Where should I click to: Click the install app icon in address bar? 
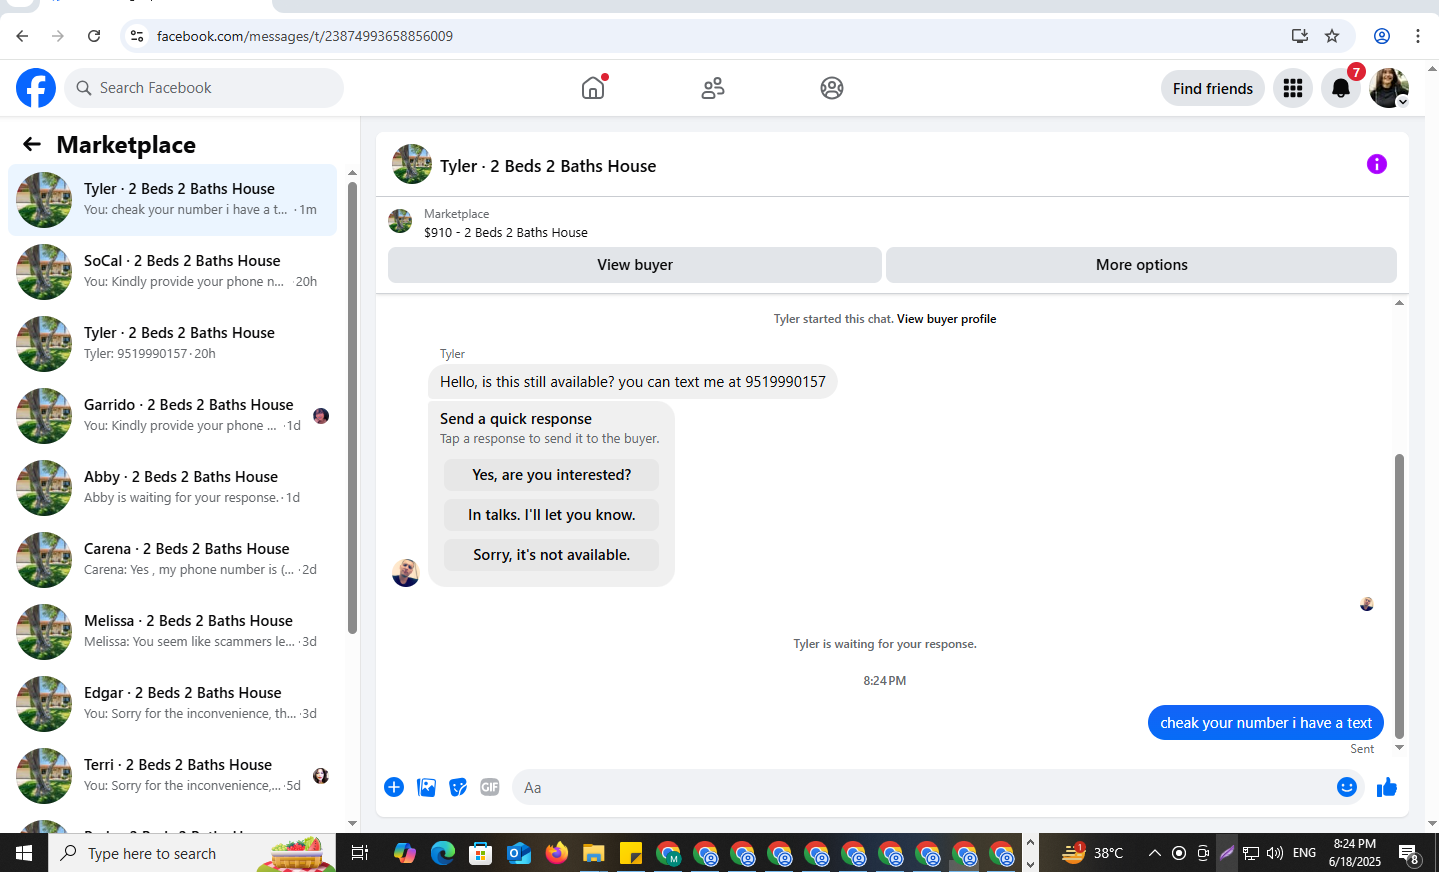click(1300, 36)
